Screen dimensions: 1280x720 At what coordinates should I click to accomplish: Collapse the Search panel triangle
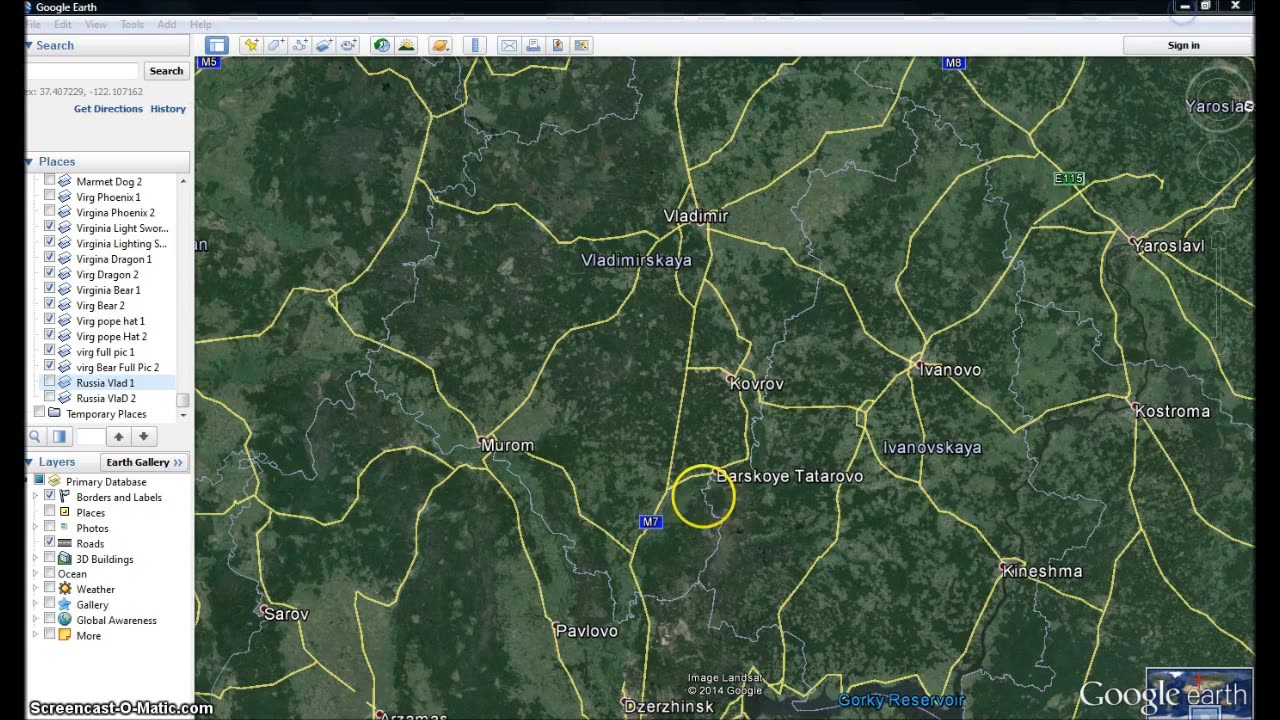[29, 45]
